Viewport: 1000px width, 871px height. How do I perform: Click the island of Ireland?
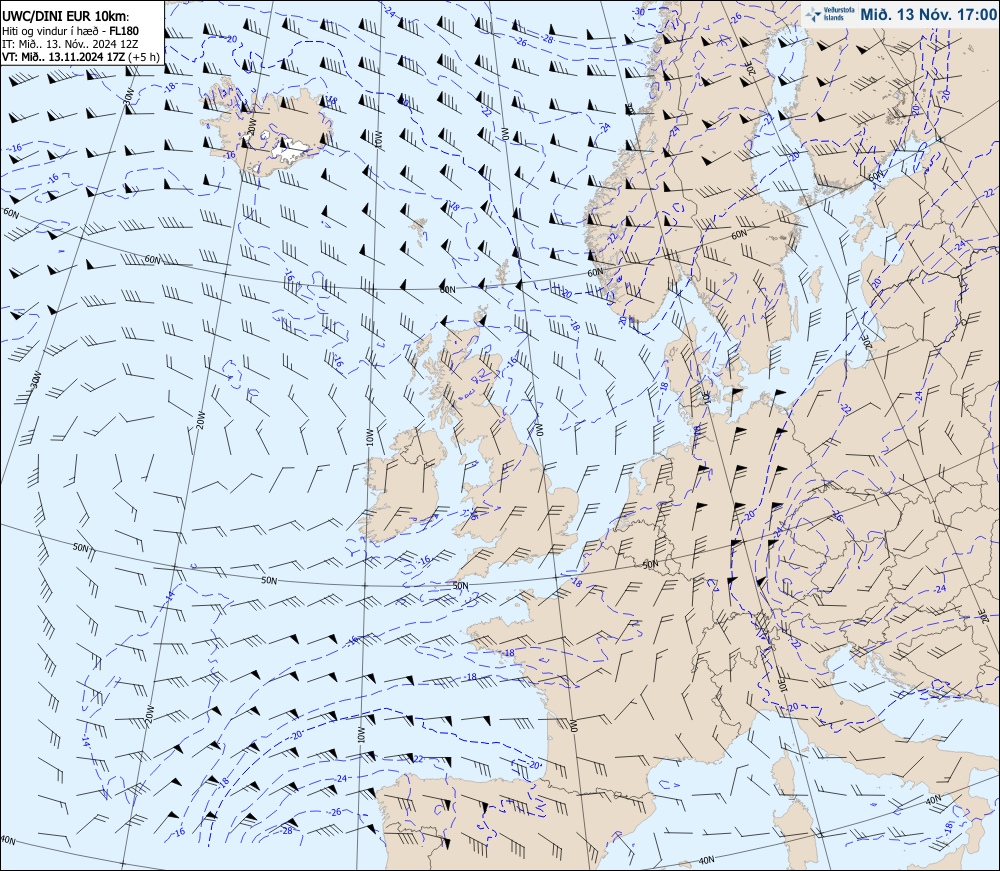click(406, 486)
